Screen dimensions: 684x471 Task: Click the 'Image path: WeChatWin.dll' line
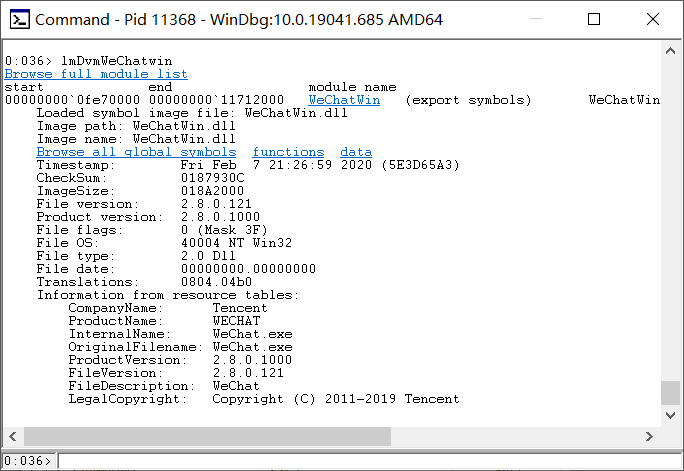coord(136,126)
